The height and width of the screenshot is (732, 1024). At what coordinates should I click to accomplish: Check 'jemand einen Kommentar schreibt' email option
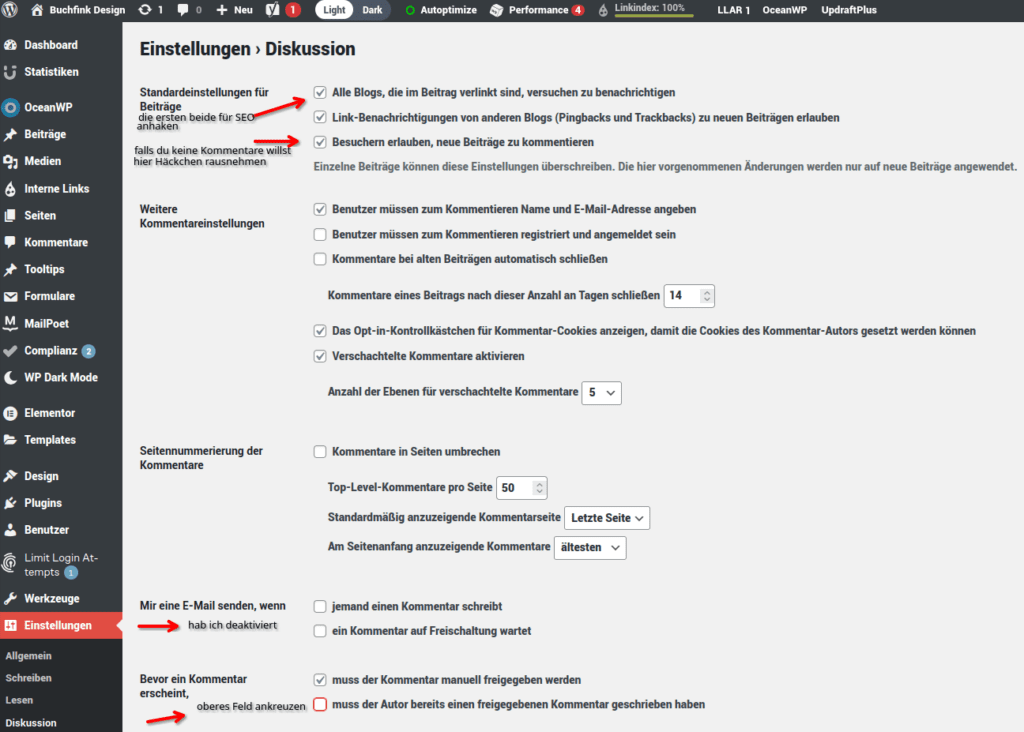pos(320,606)
